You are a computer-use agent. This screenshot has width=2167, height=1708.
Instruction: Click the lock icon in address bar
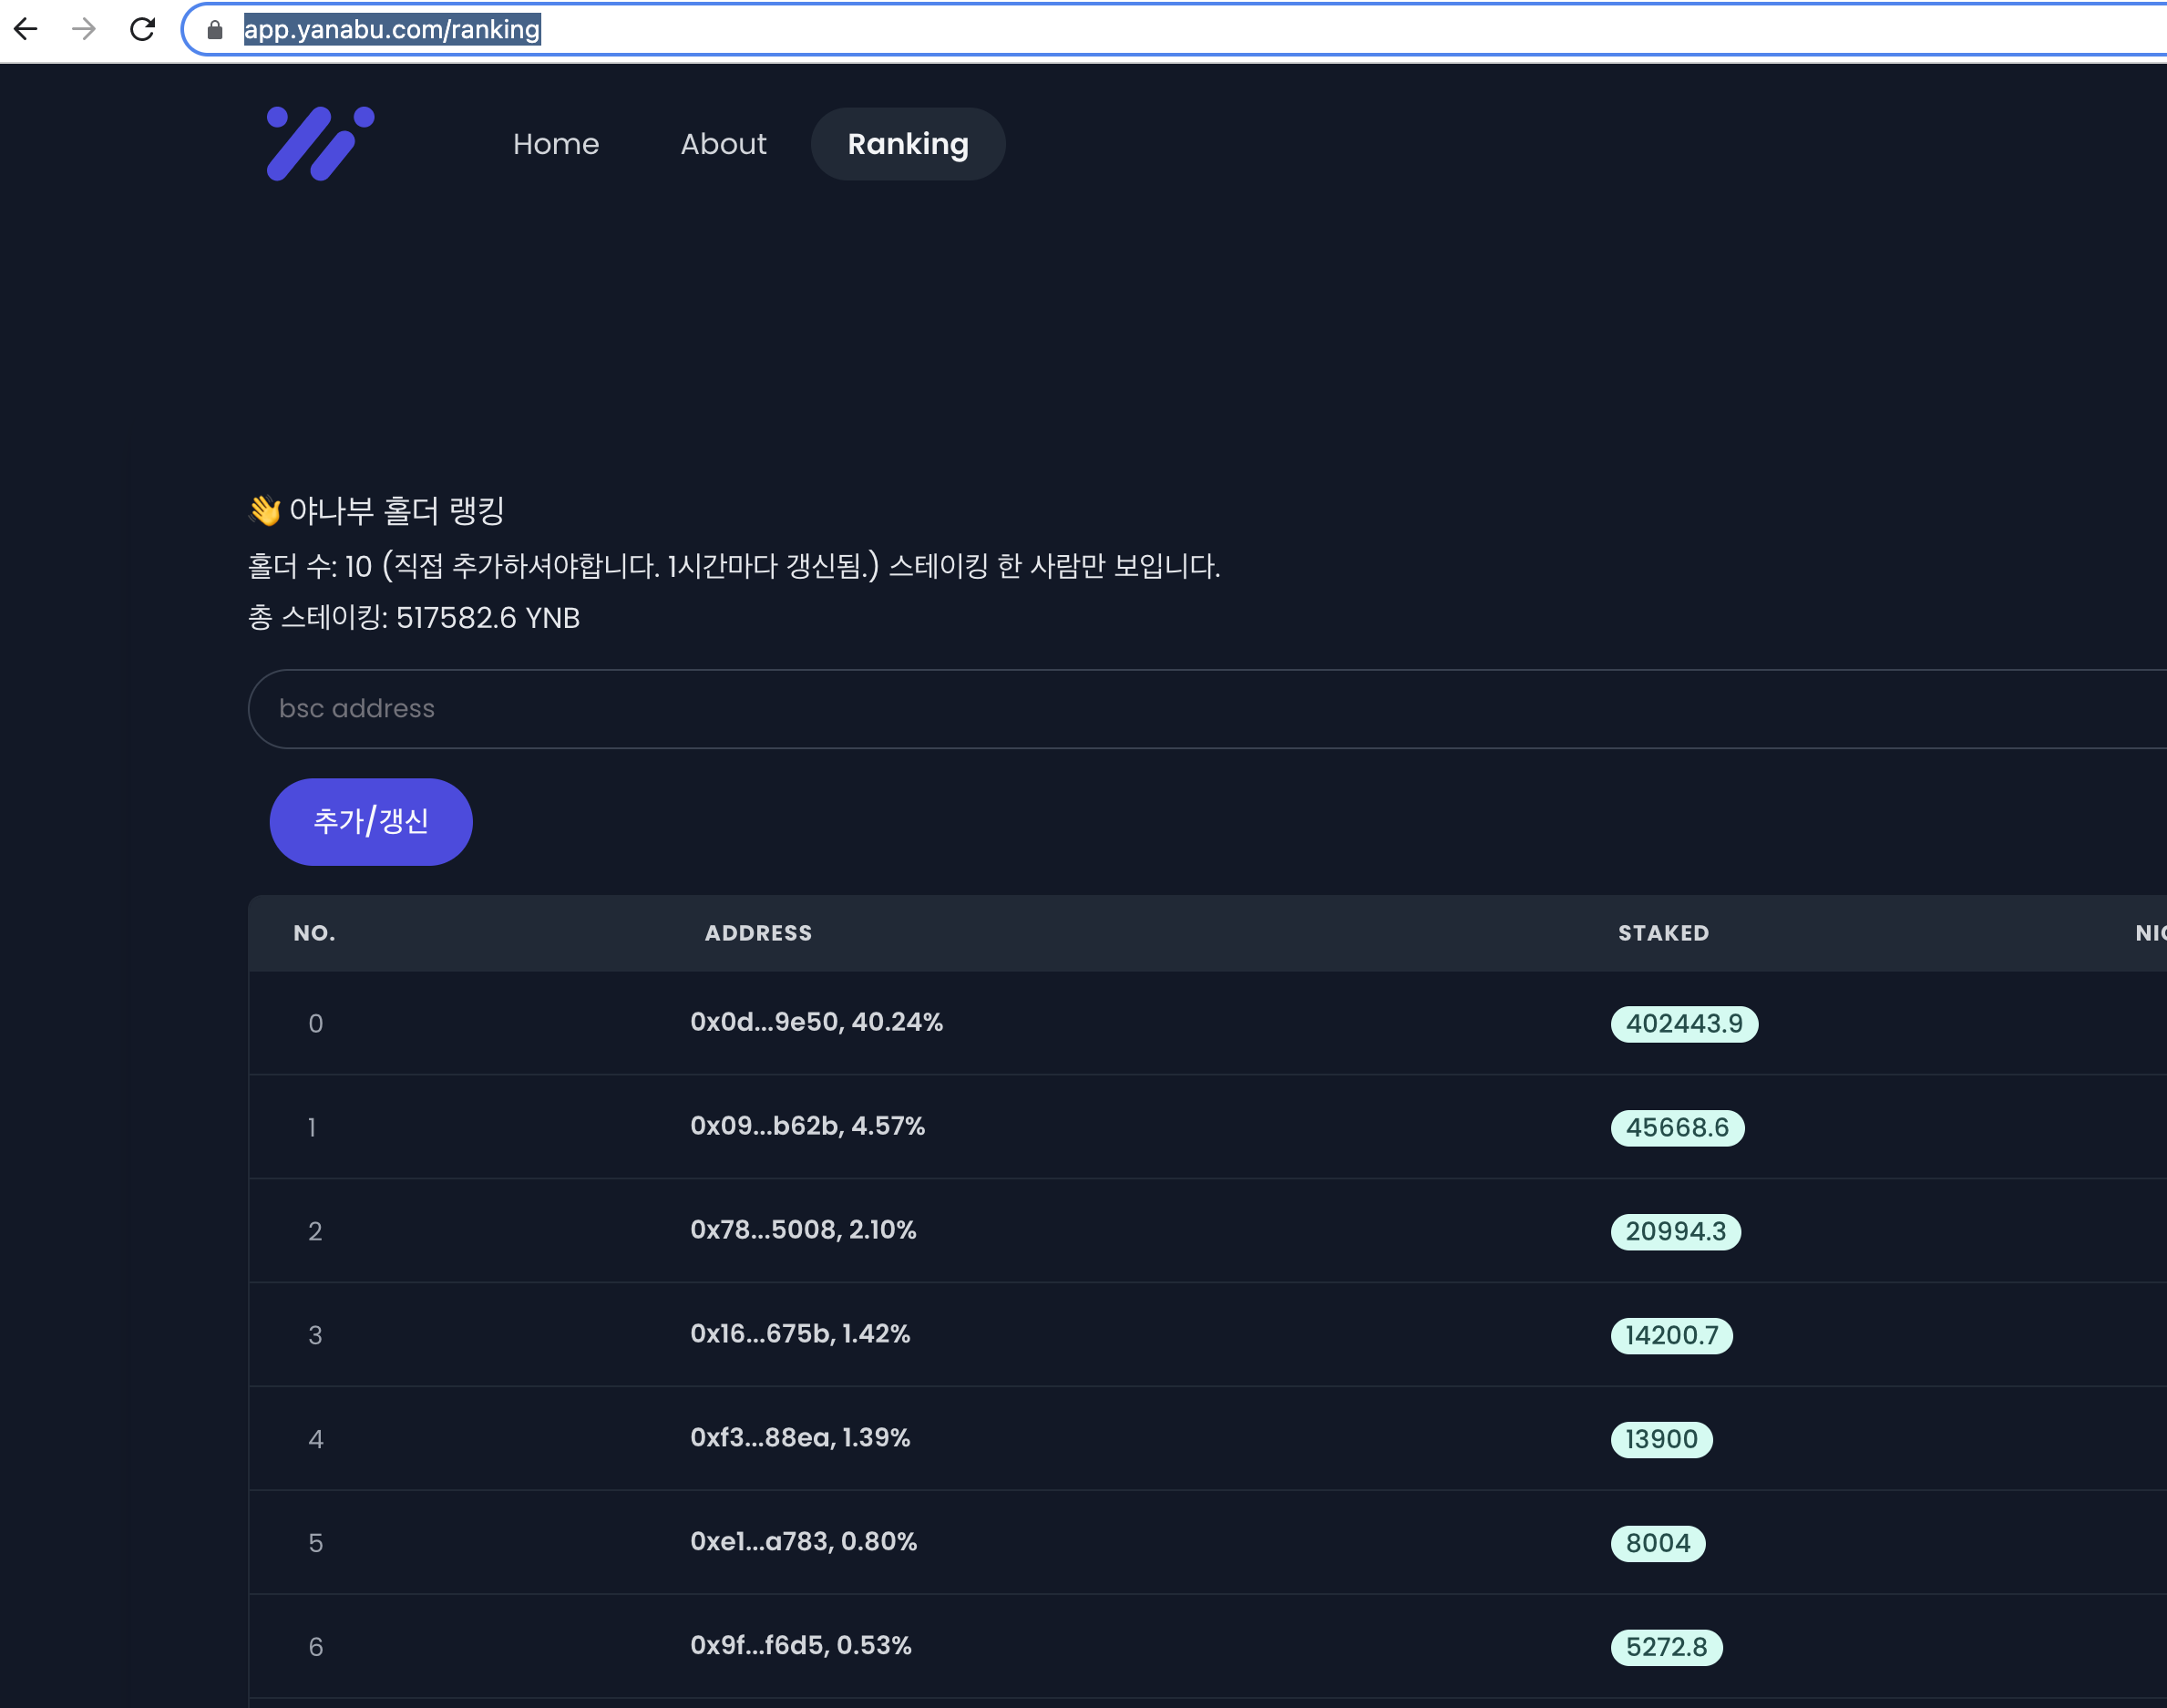[214, 30]
